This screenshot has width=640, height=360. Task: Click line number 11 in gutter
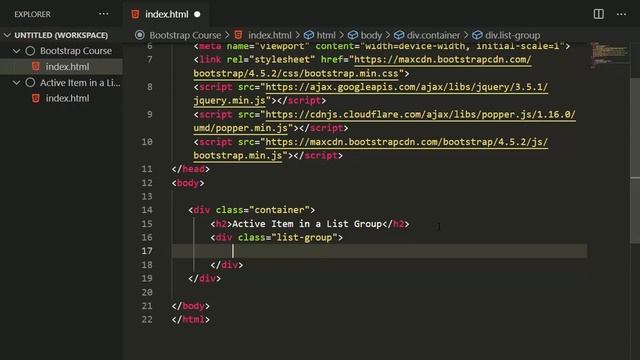coord(147,169)
